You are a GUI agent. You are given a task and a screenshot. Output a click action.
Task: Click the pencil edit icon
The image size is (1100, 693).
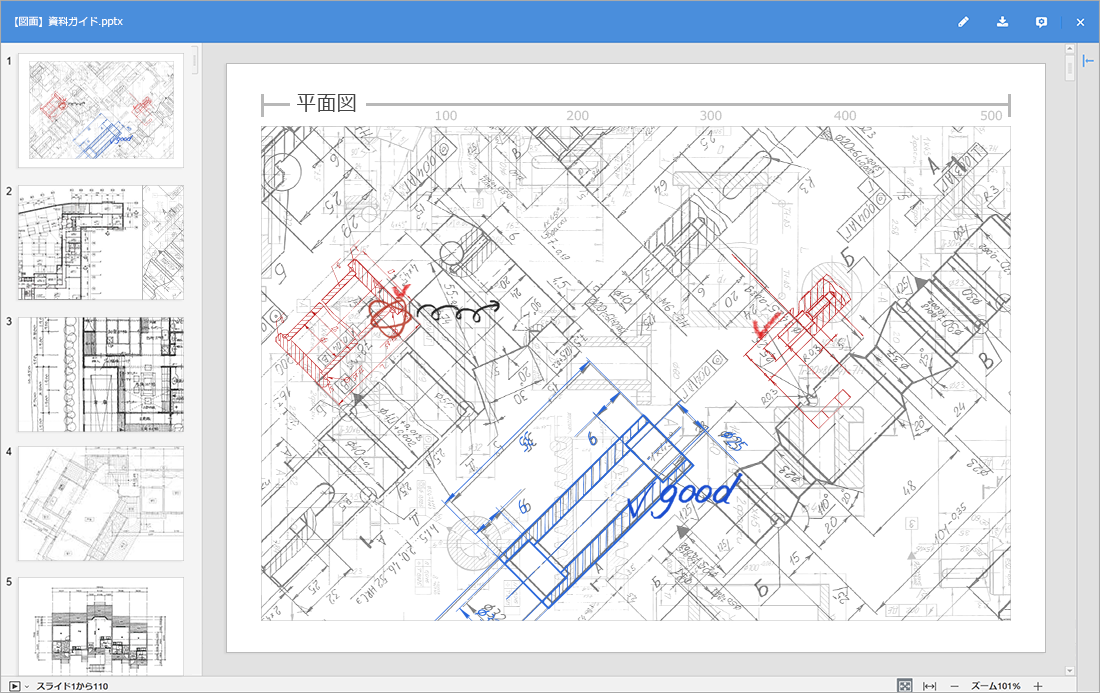[963, 22]
